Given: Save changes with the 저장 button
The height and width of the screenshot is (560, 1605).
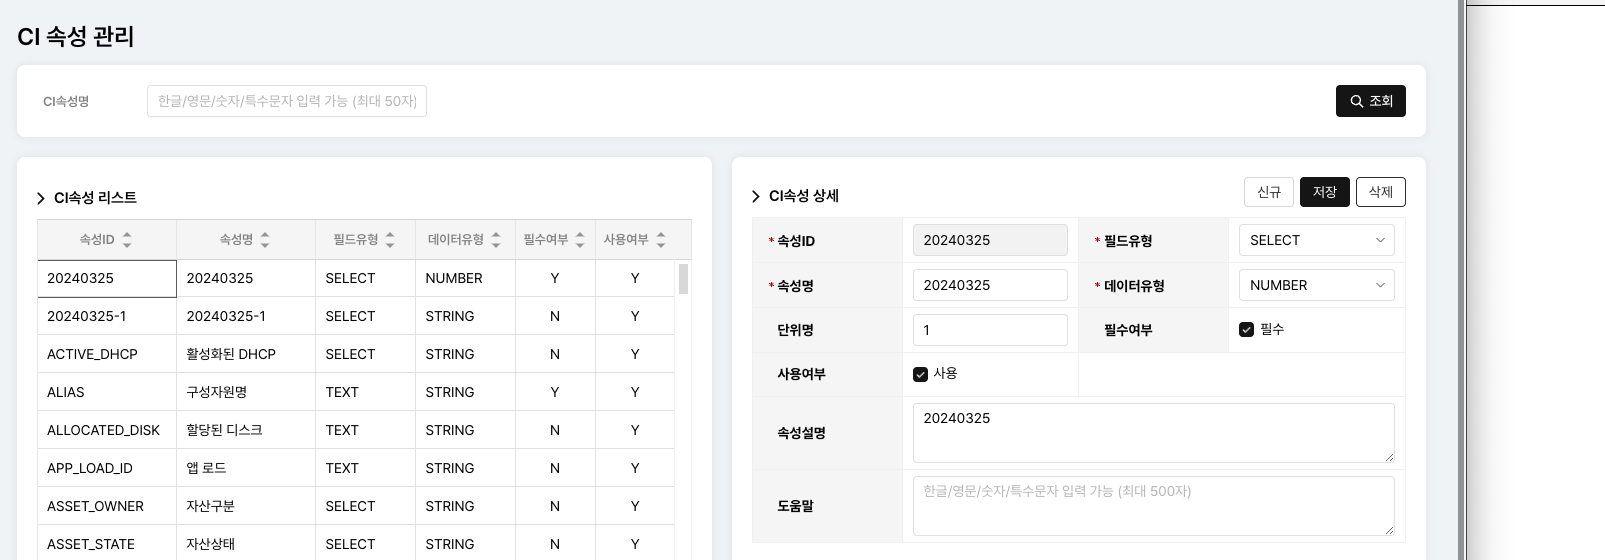Looking at the screenshot, I should pos(1324,192).
